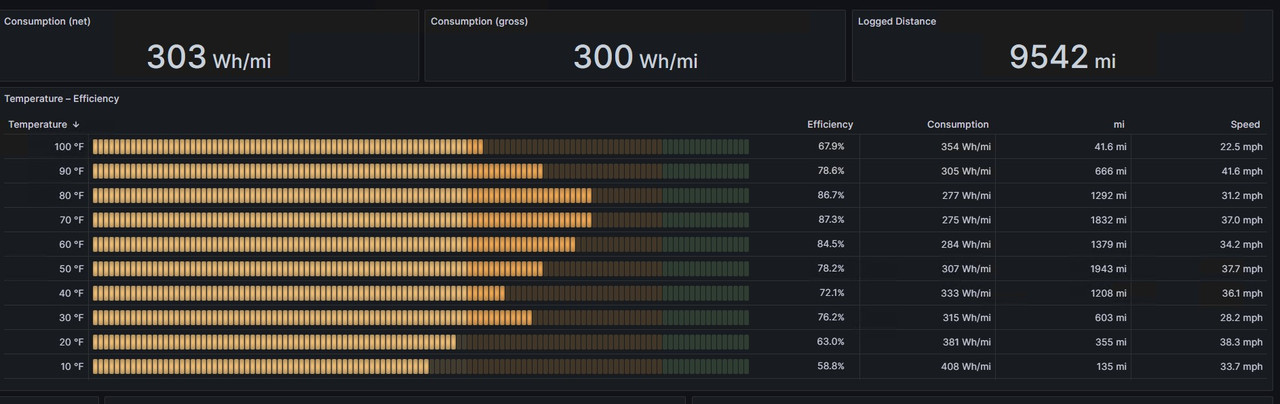The height and width of the screenshot is (404, 1280).
Task: Click the 9542 mi logged distance value
Action: (1062, 57)
